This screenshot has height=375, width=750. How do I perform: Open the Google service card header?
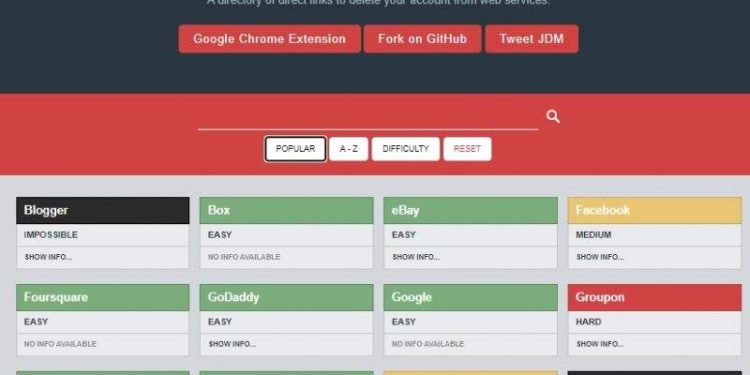pos(471,298)
